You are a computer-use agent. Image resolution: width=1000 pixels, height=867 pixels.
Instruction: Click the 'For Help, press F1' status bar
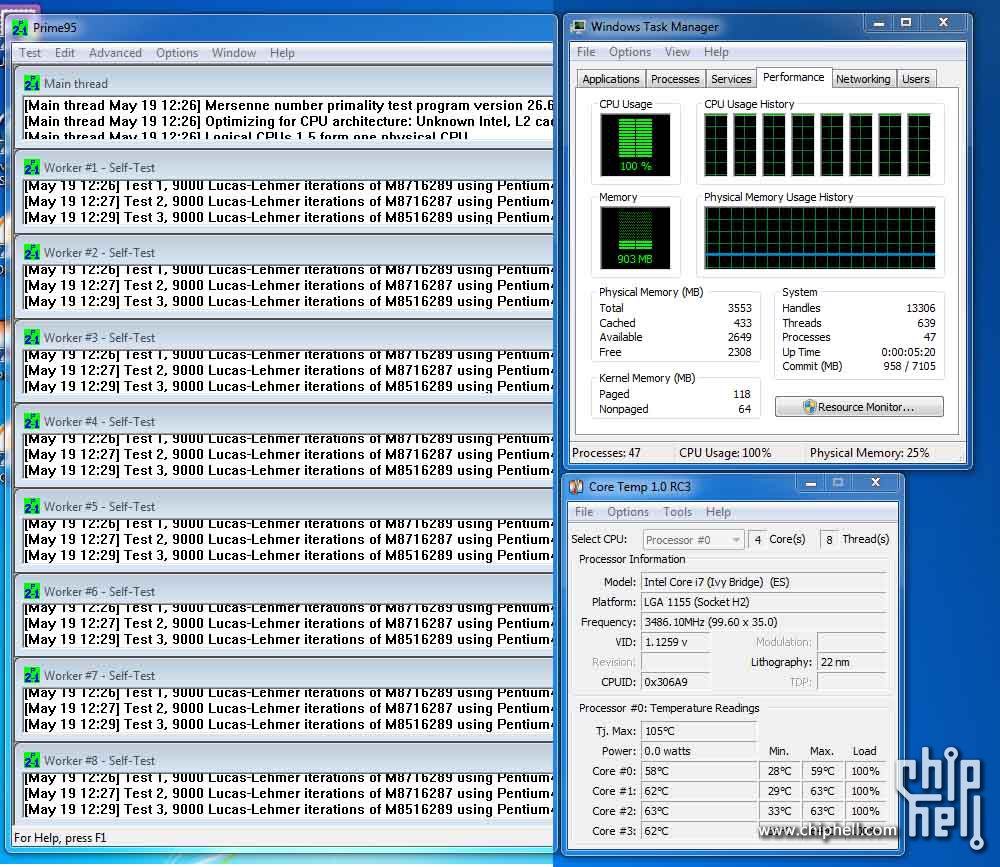(x=60, y=838)
